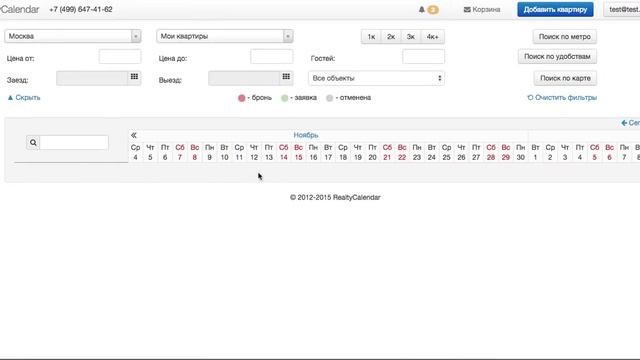Screen dimensions: 640x360
Task: Click the phone number +7 (499) 647-41-62
Action: pyautogui.click(x=81, y=9)
